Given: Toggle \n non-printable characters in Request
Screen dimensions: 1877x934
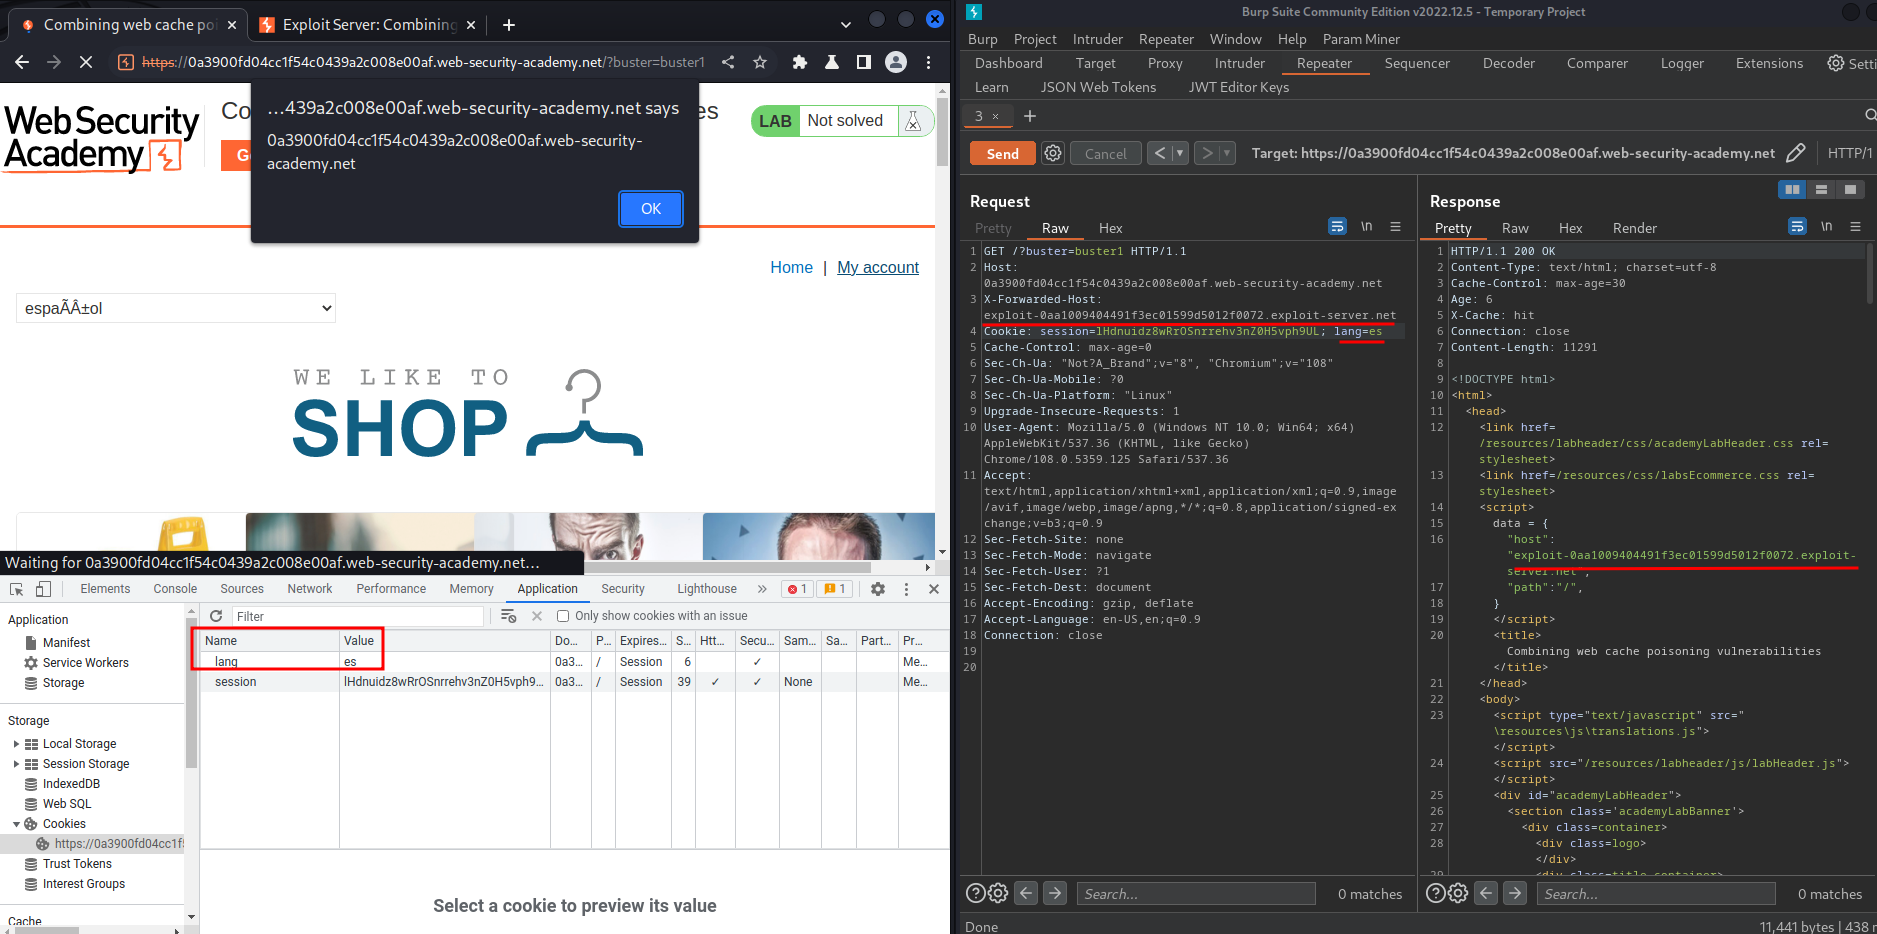Looking at the screenshot, I should [x=1366, y=227].
